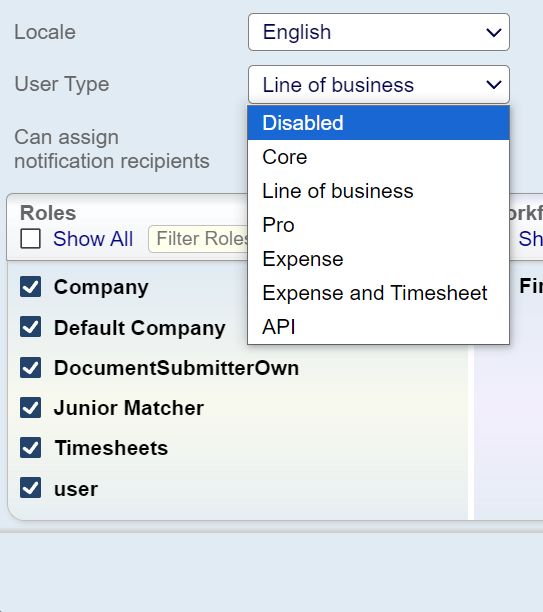Untick the Junior Matcher role

coord(30,408)
